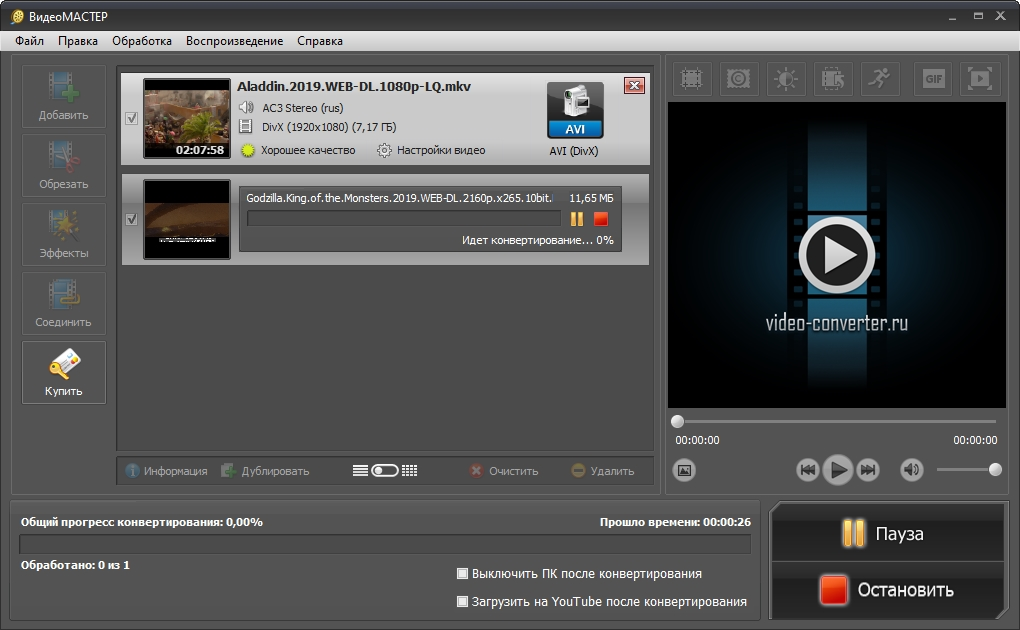Screen dimensions: 1020x630
Task: Click the Очистить button
Action: pos(503,471)
